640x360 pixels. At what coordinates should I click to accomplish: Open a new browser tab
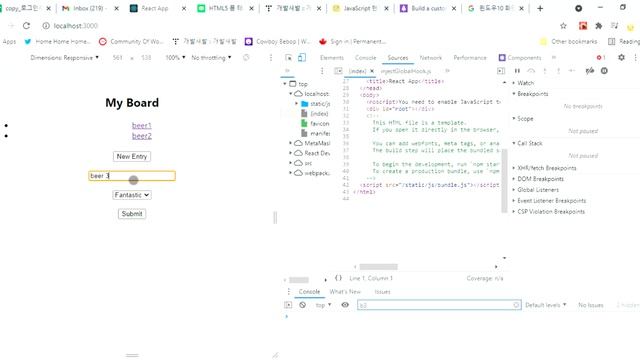(540, 8)
